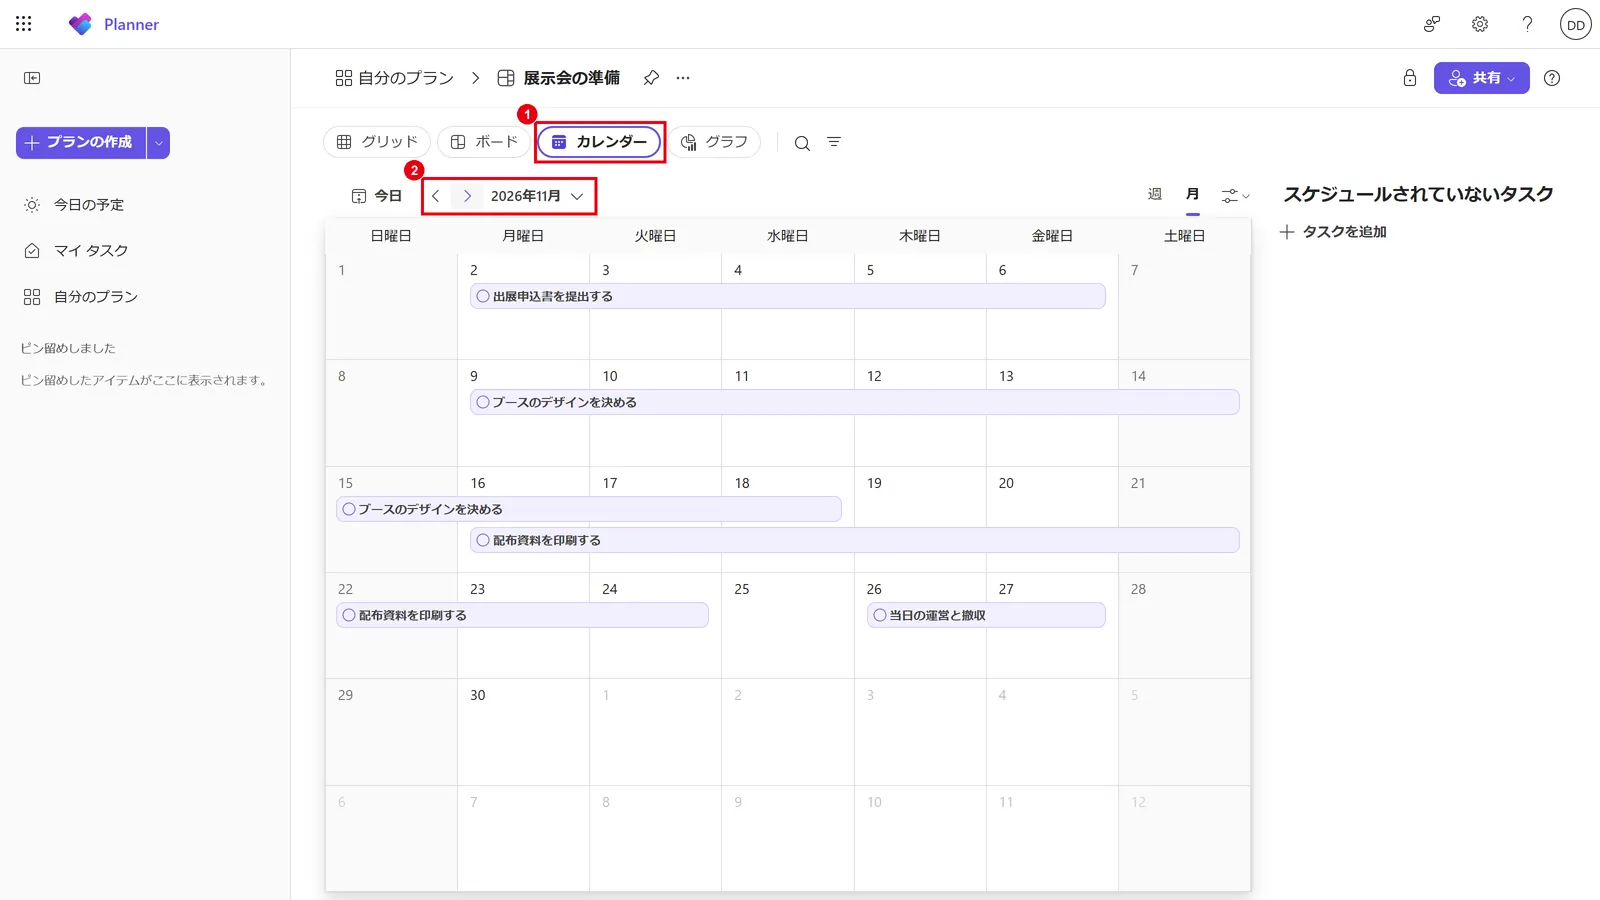Select the calendar cell for the 25th

pyautogui.click(x=788, y=626)
